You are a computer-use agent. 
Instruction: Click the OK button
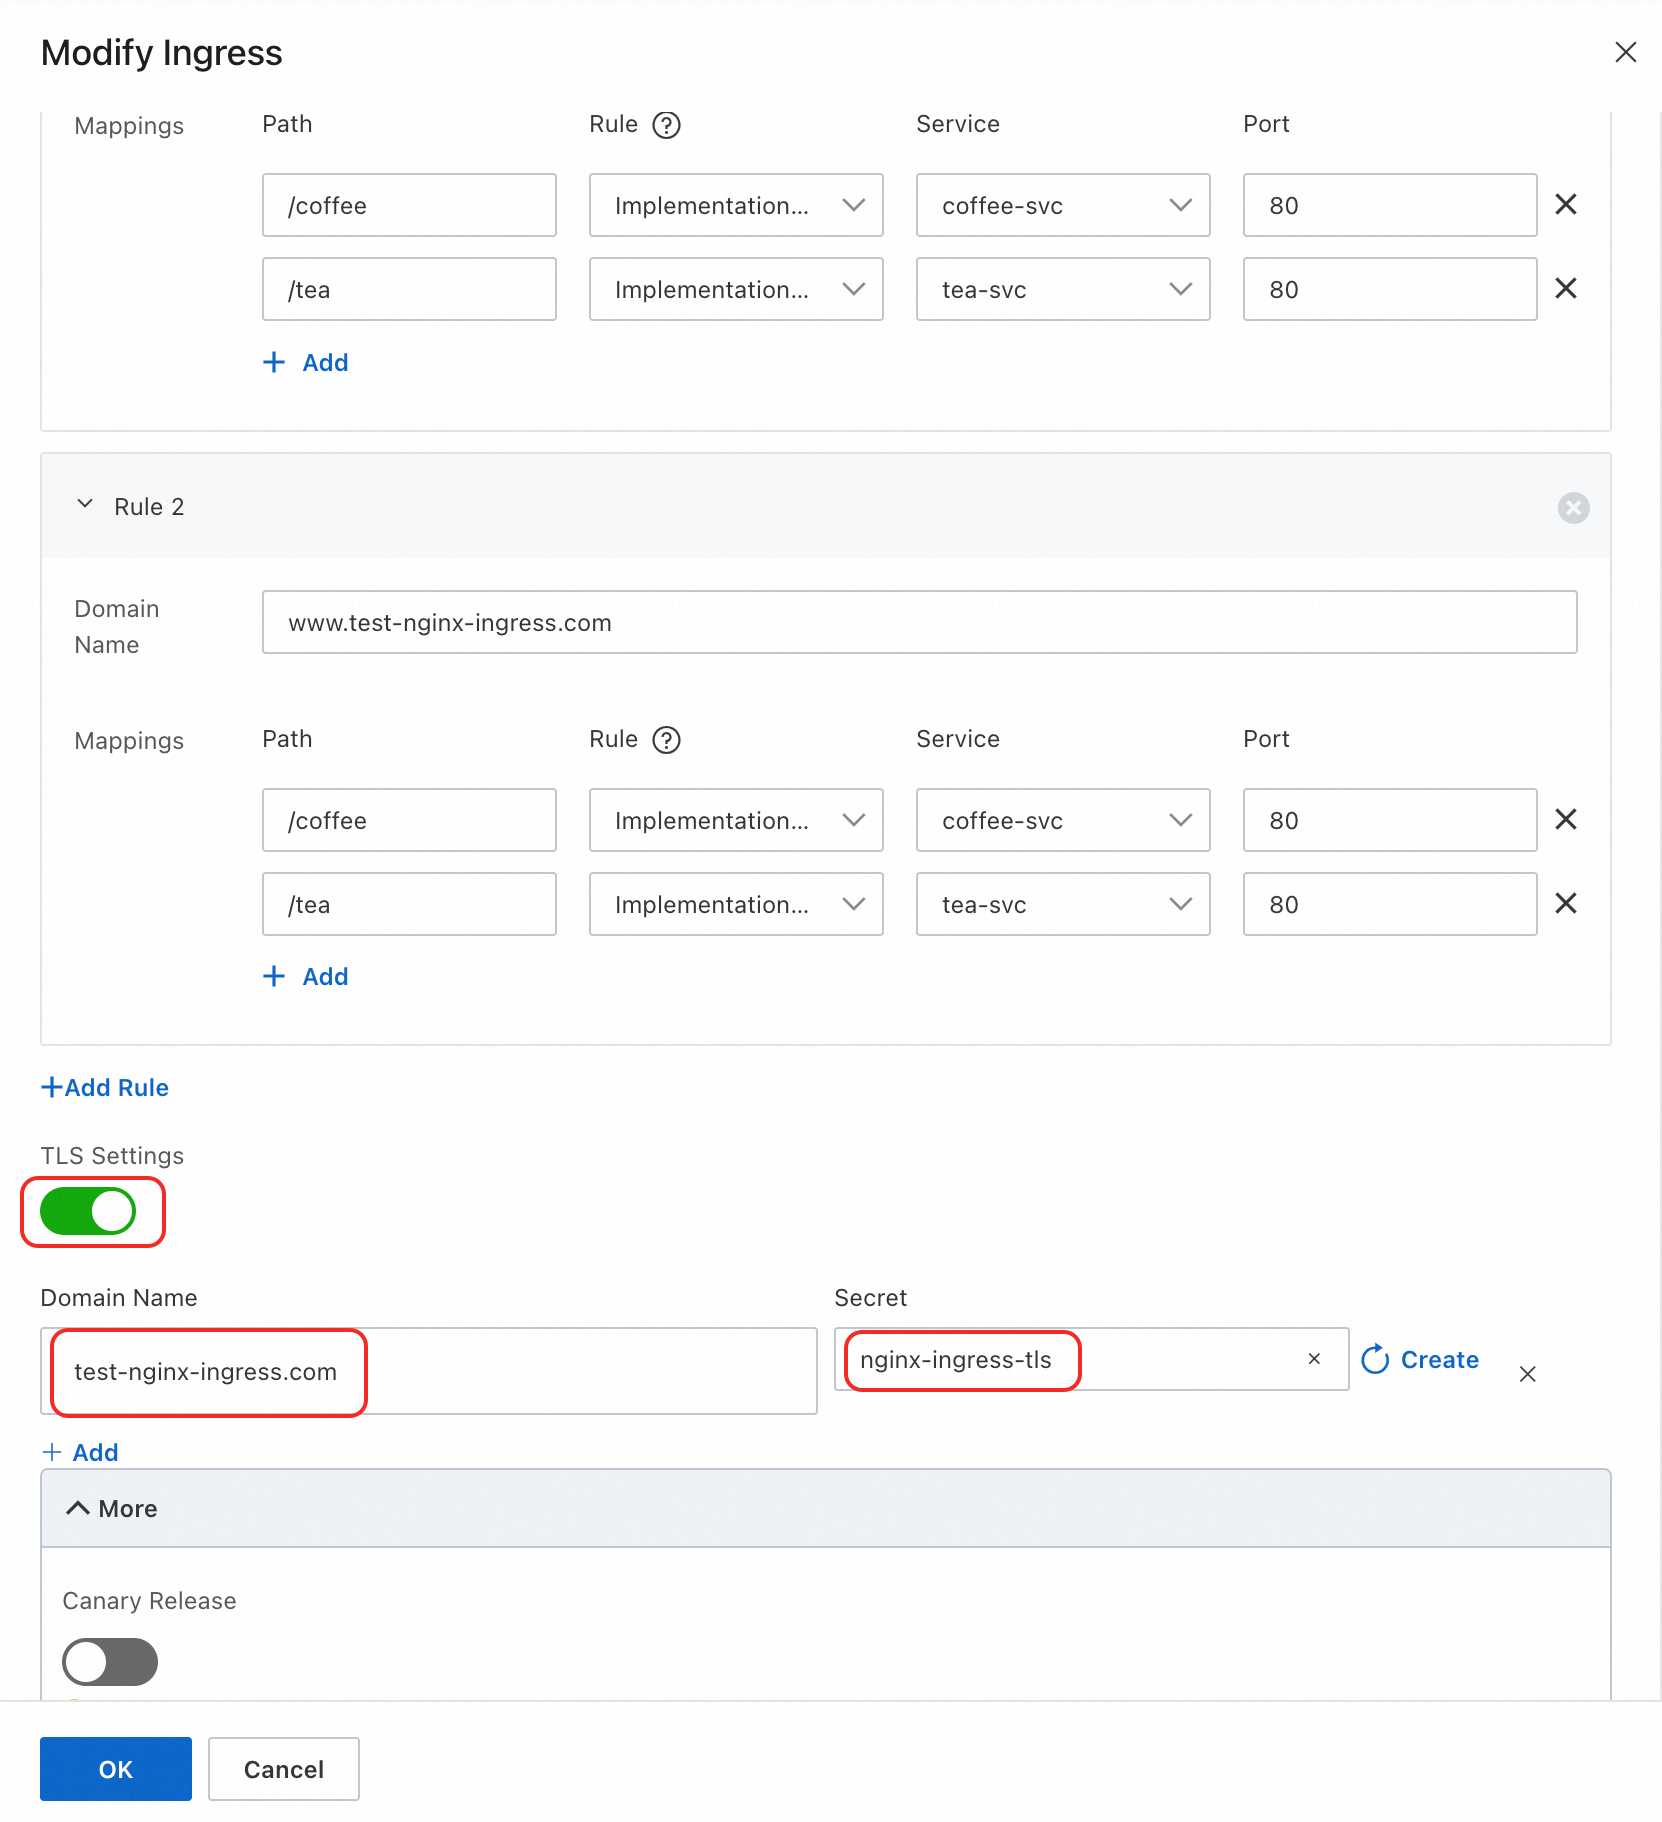116,1769
